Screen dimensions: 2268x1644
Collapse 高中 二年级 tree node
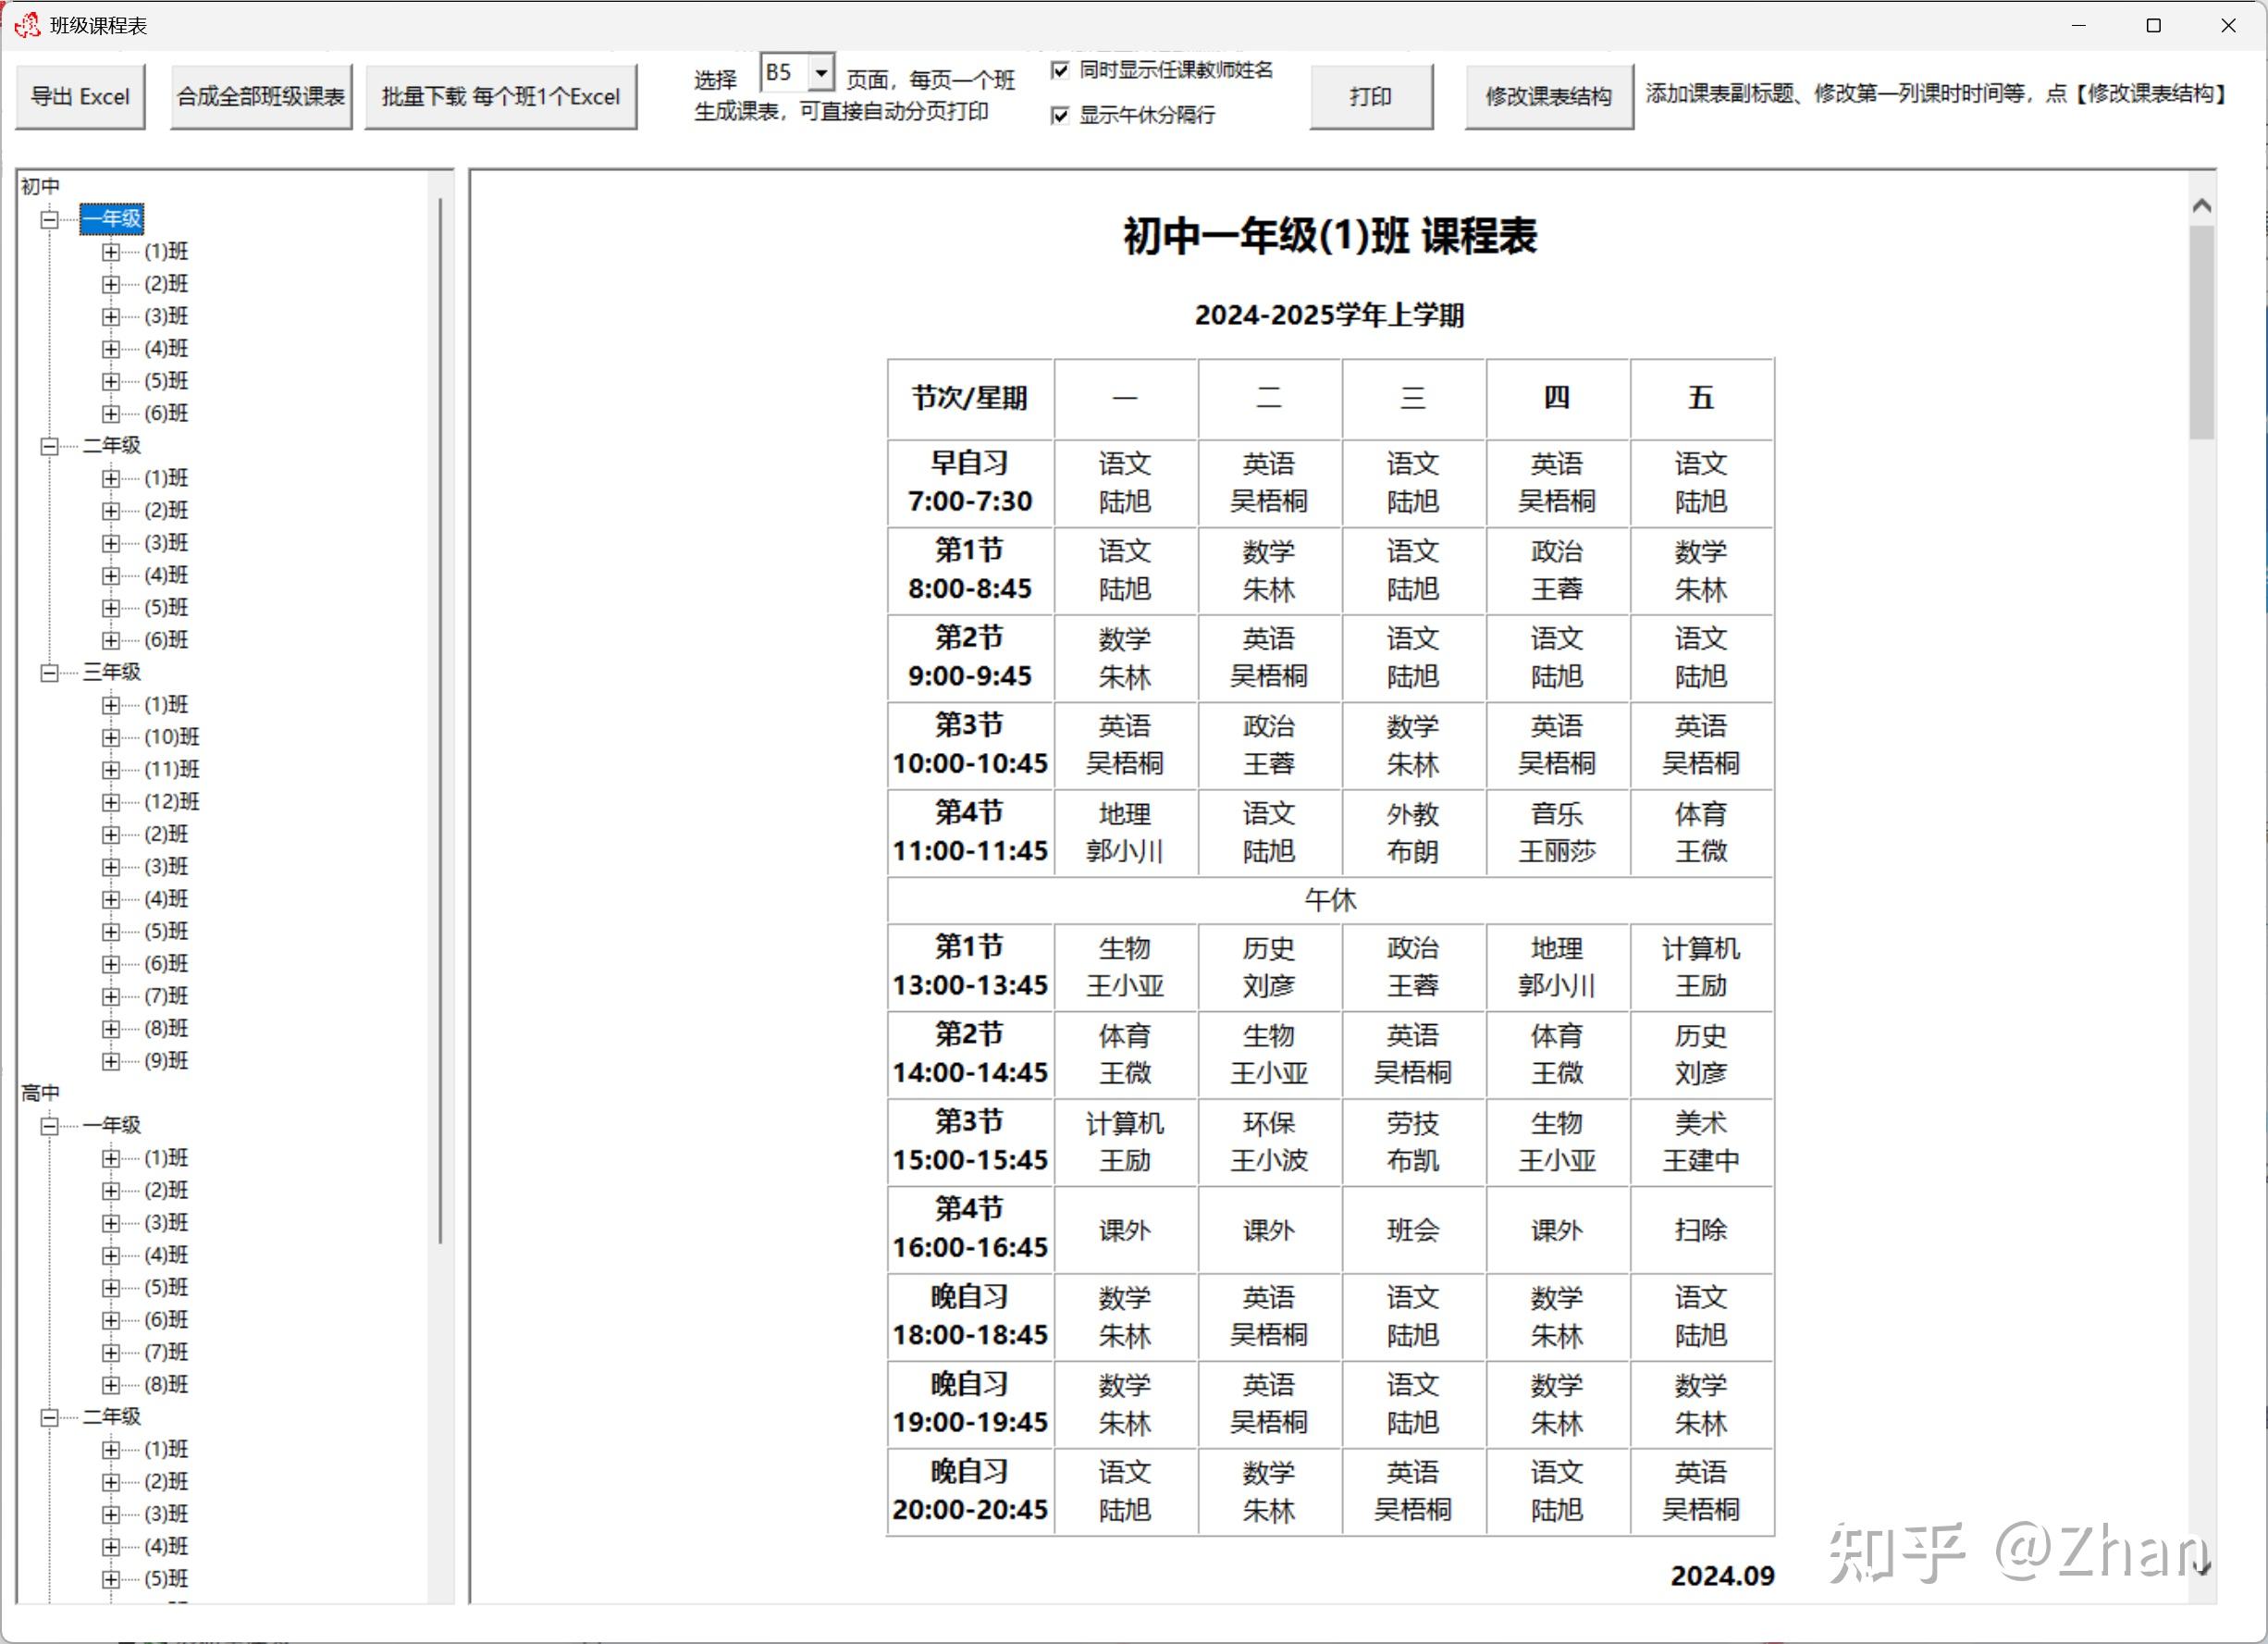[49, 1417]
